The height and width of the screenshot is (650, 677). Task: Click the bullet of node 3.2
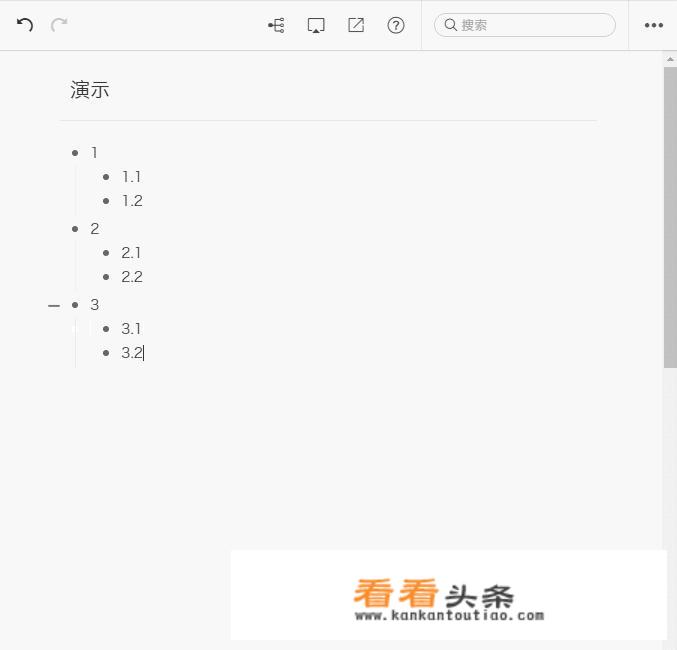coord(106,353)
